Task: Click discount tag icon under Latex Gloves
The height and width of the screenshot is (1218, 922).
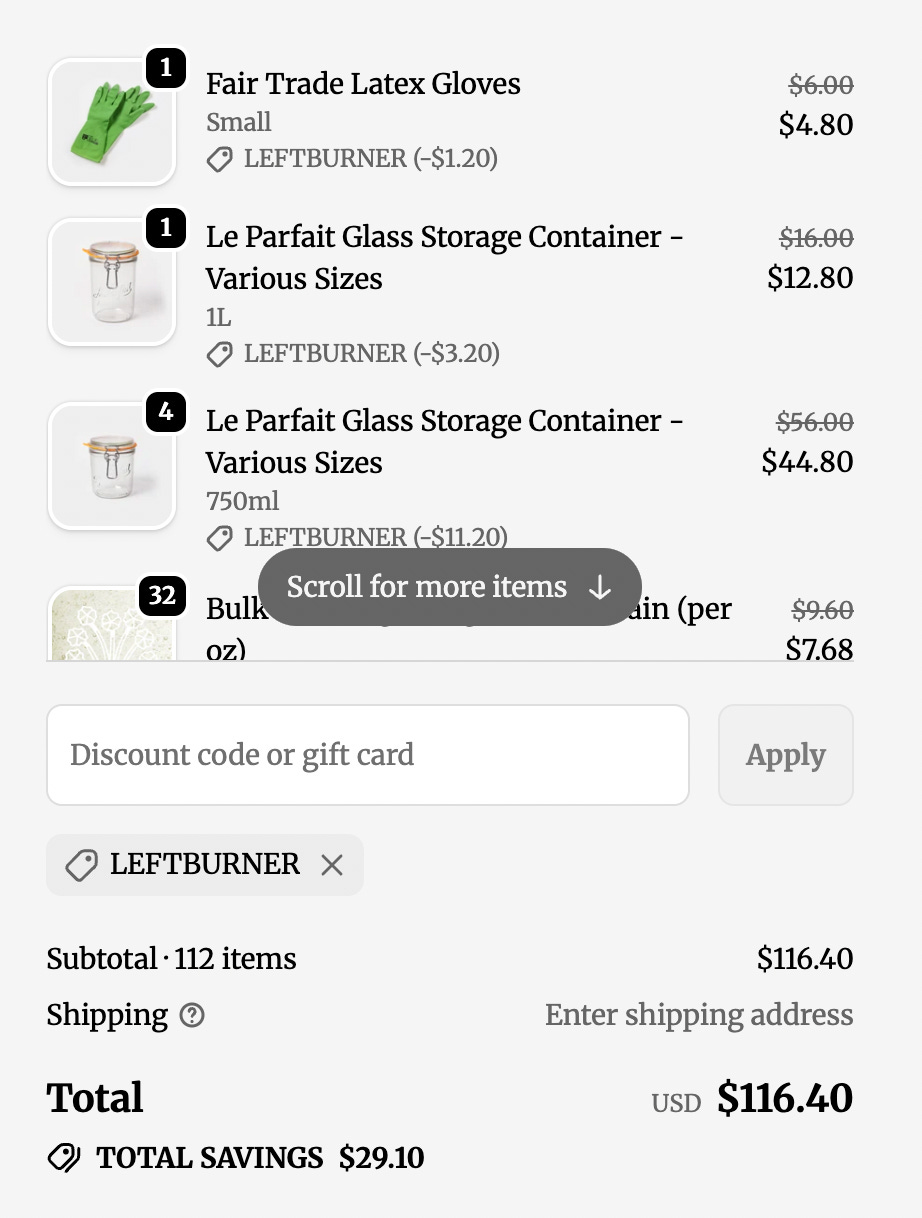Action: click(219, 159)
